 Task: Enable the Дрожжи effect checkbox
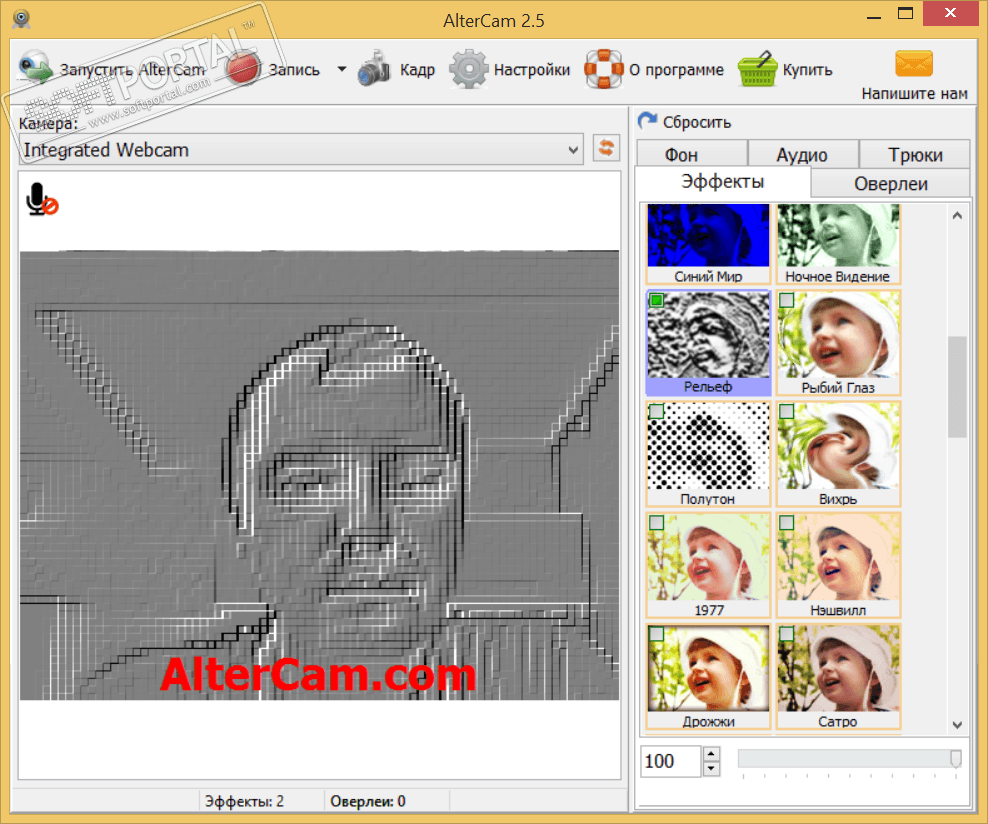[657, 633]
